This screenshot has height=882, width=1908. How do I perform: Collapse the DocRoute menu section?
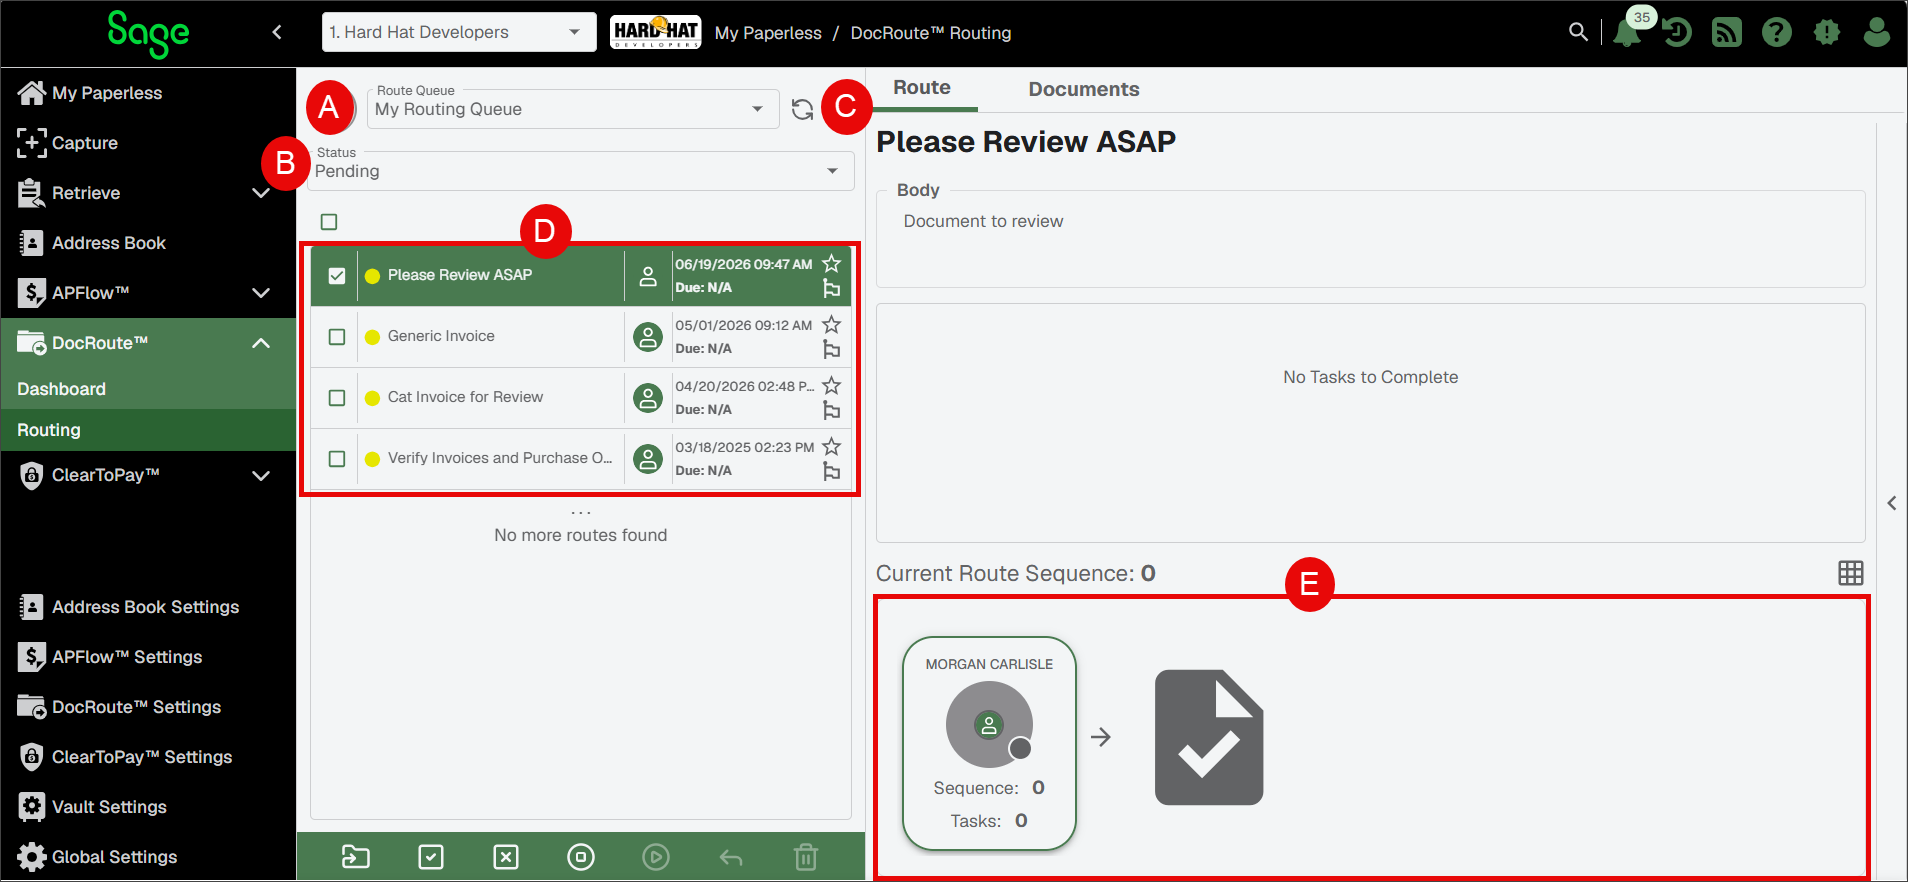pos(261,343)
